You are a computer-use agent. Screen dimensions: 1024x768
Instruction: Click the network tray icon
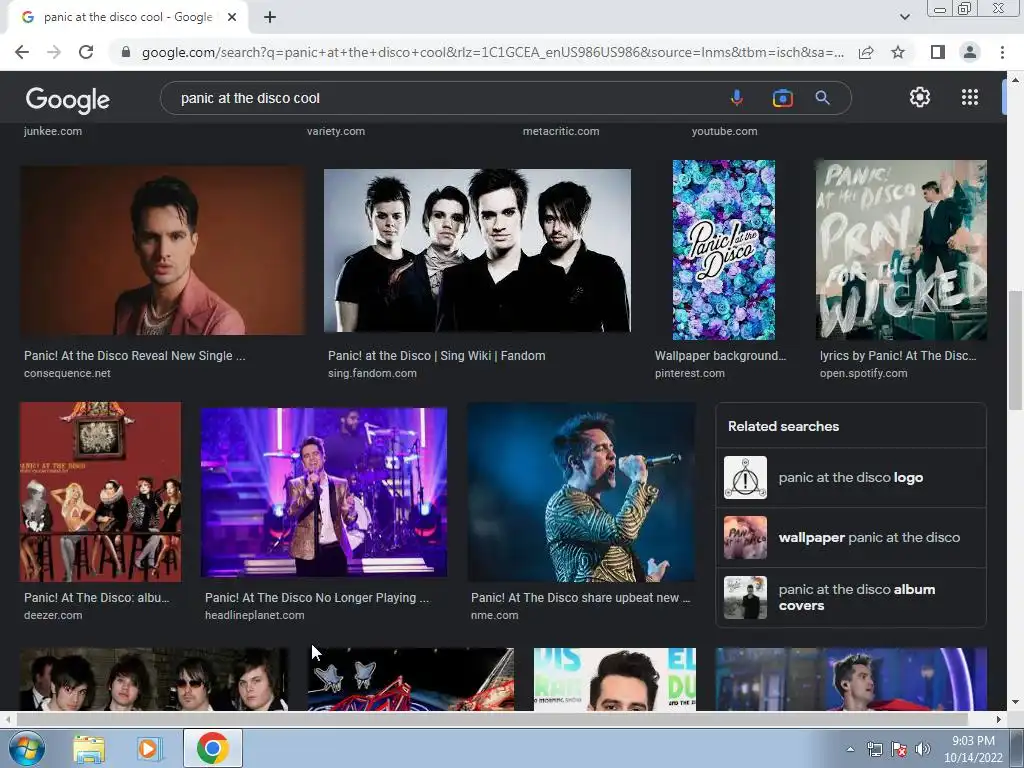[x=874, y=749]
